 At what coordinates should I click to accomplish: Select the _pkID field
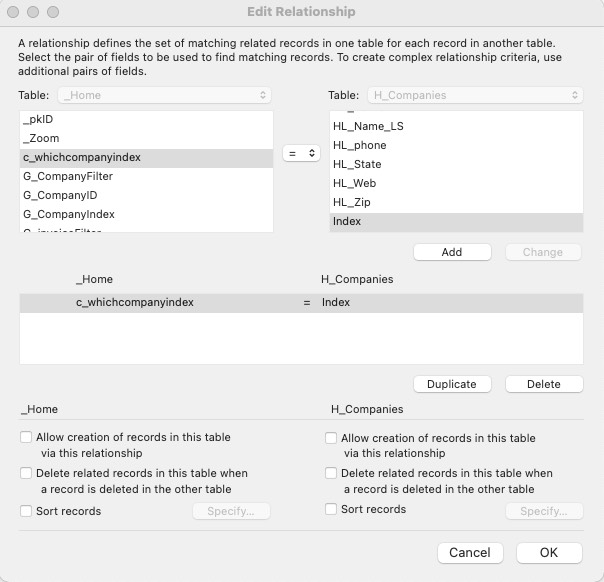[146, 119]
